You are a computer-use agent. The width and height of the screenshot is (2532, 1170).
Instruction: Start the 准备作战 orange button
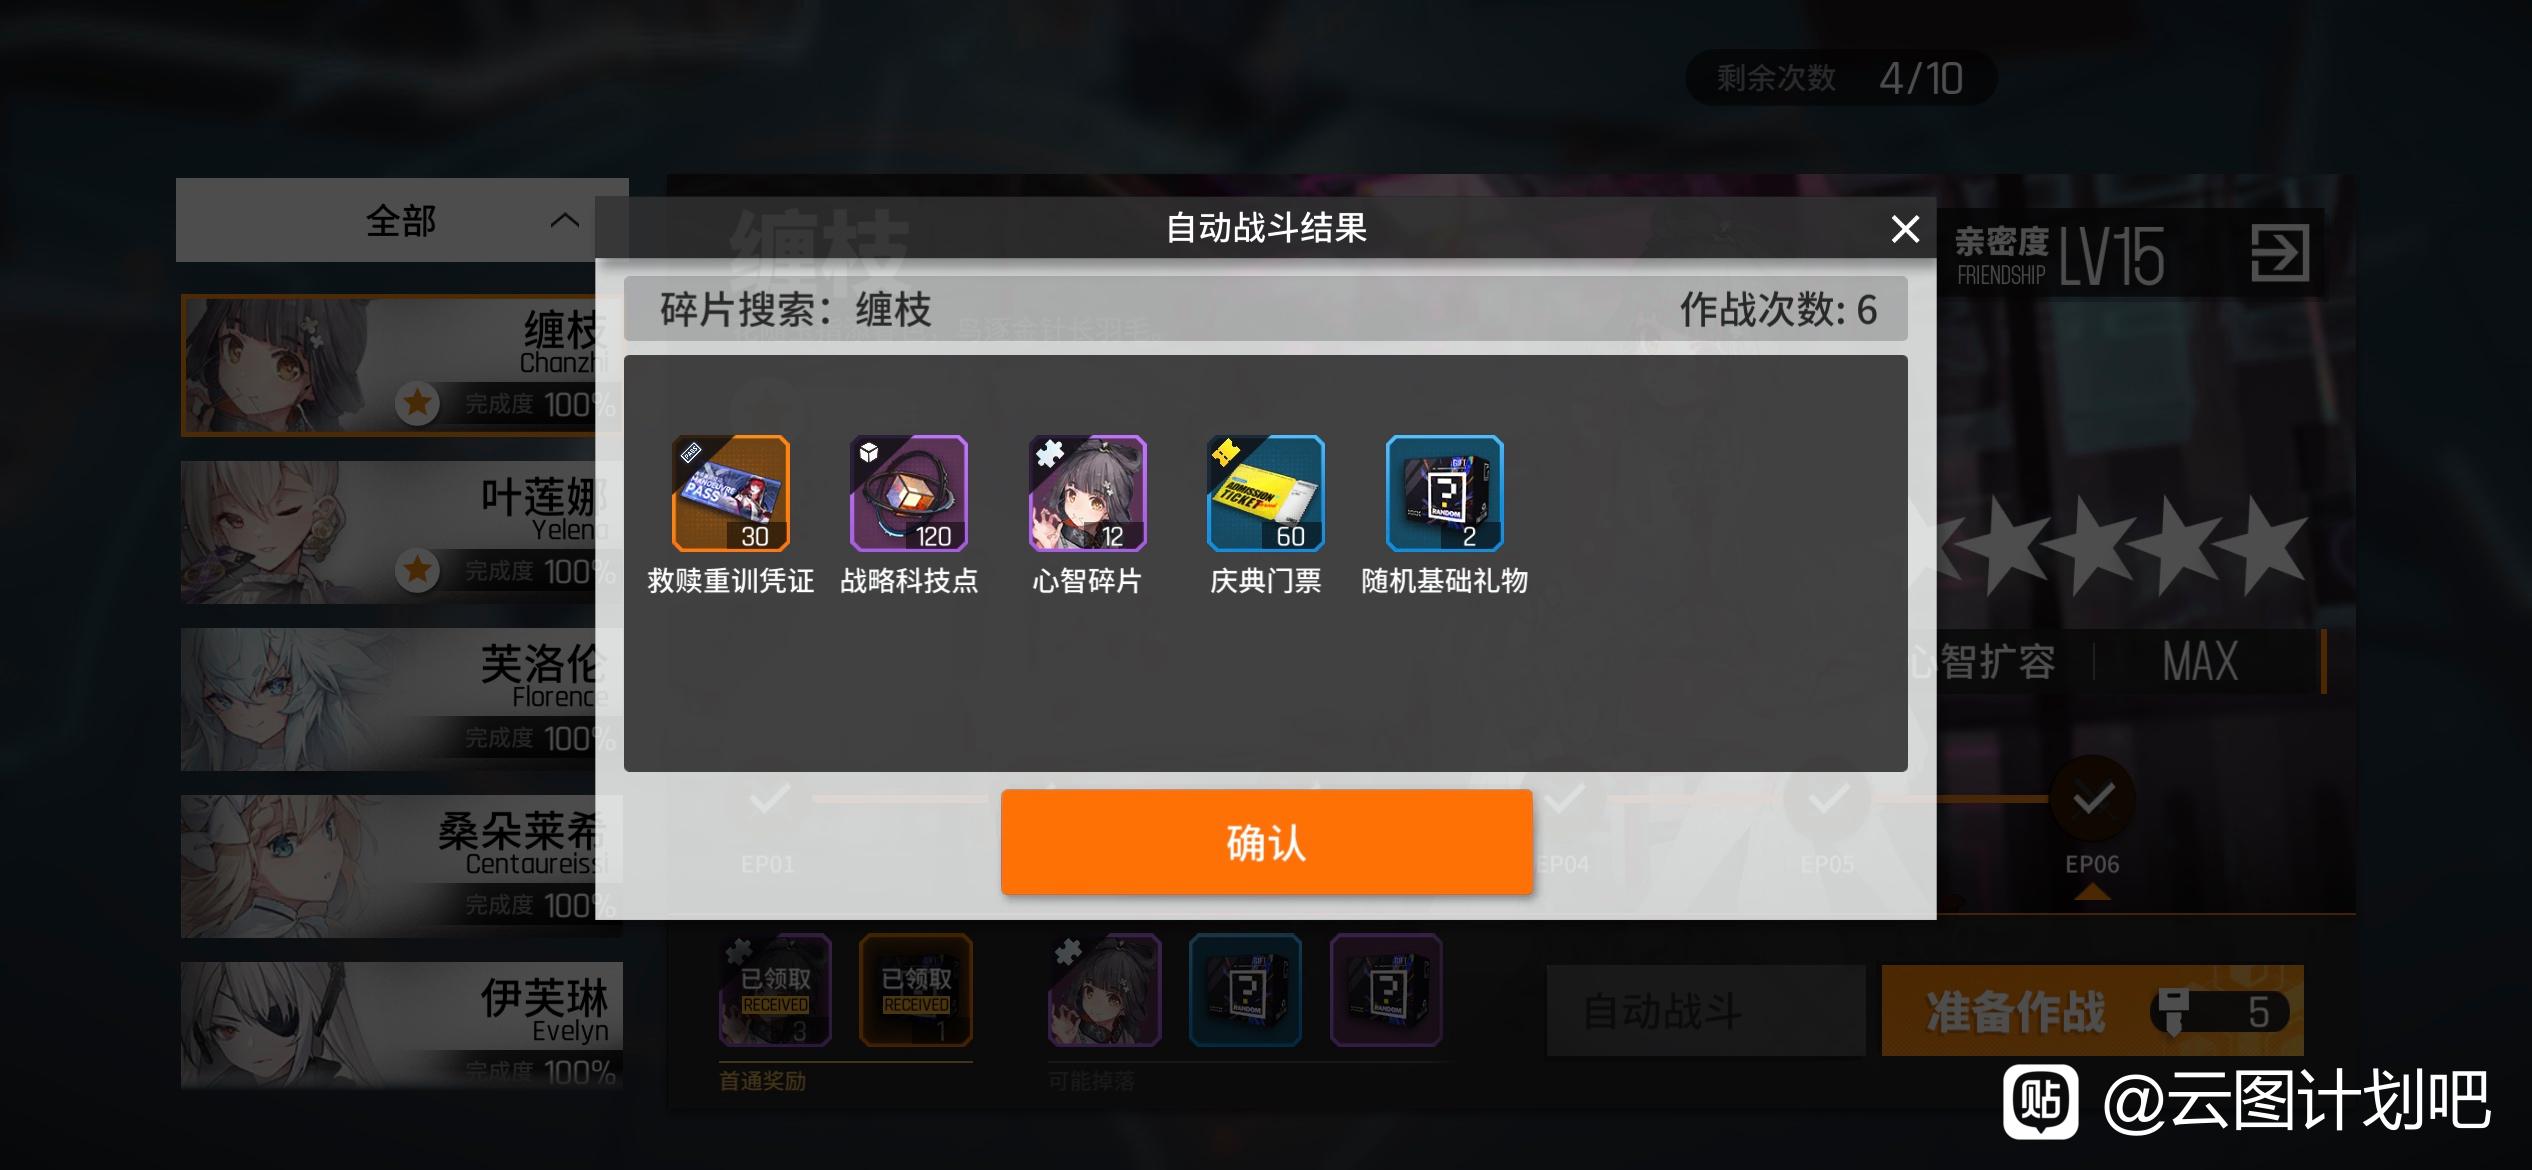[2092, 1010]
